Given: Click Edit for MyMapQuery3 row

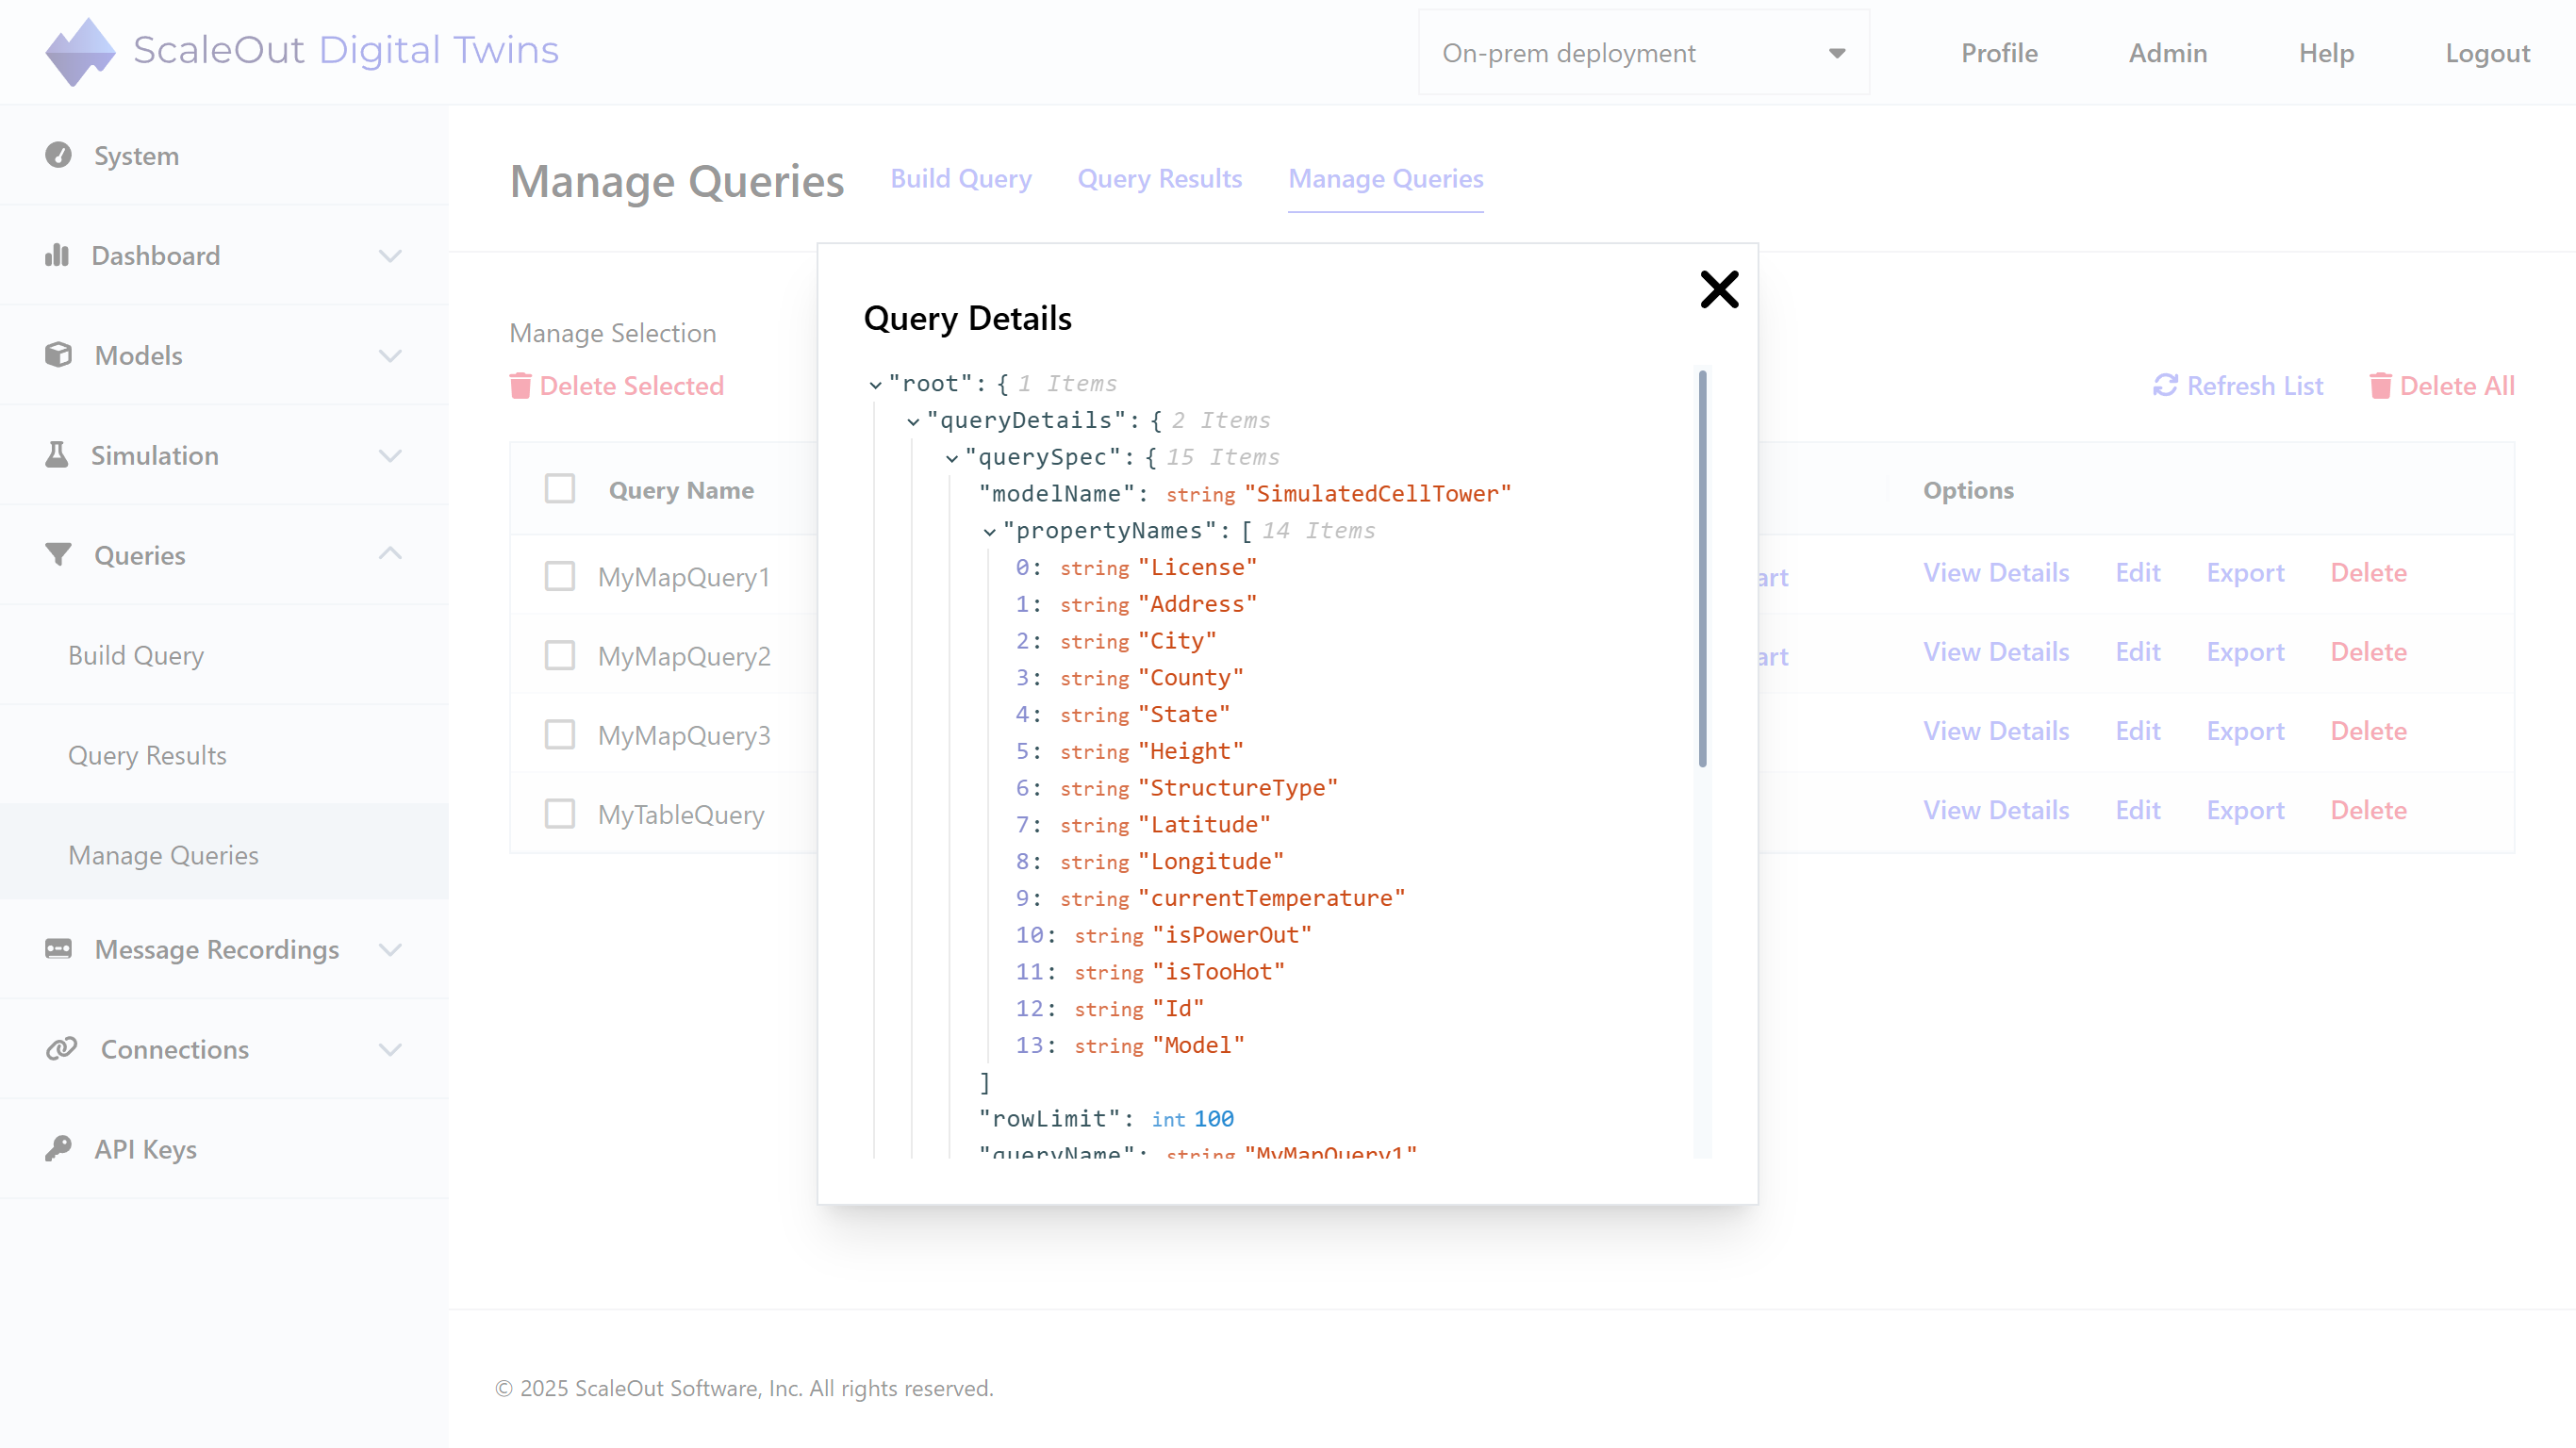Looking at the screenshot, I should 2138,731.
